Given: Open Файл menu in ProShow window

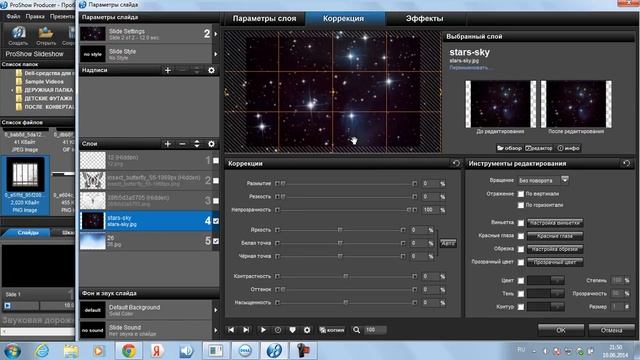Looking at the screenshot, I should [13, 17].
